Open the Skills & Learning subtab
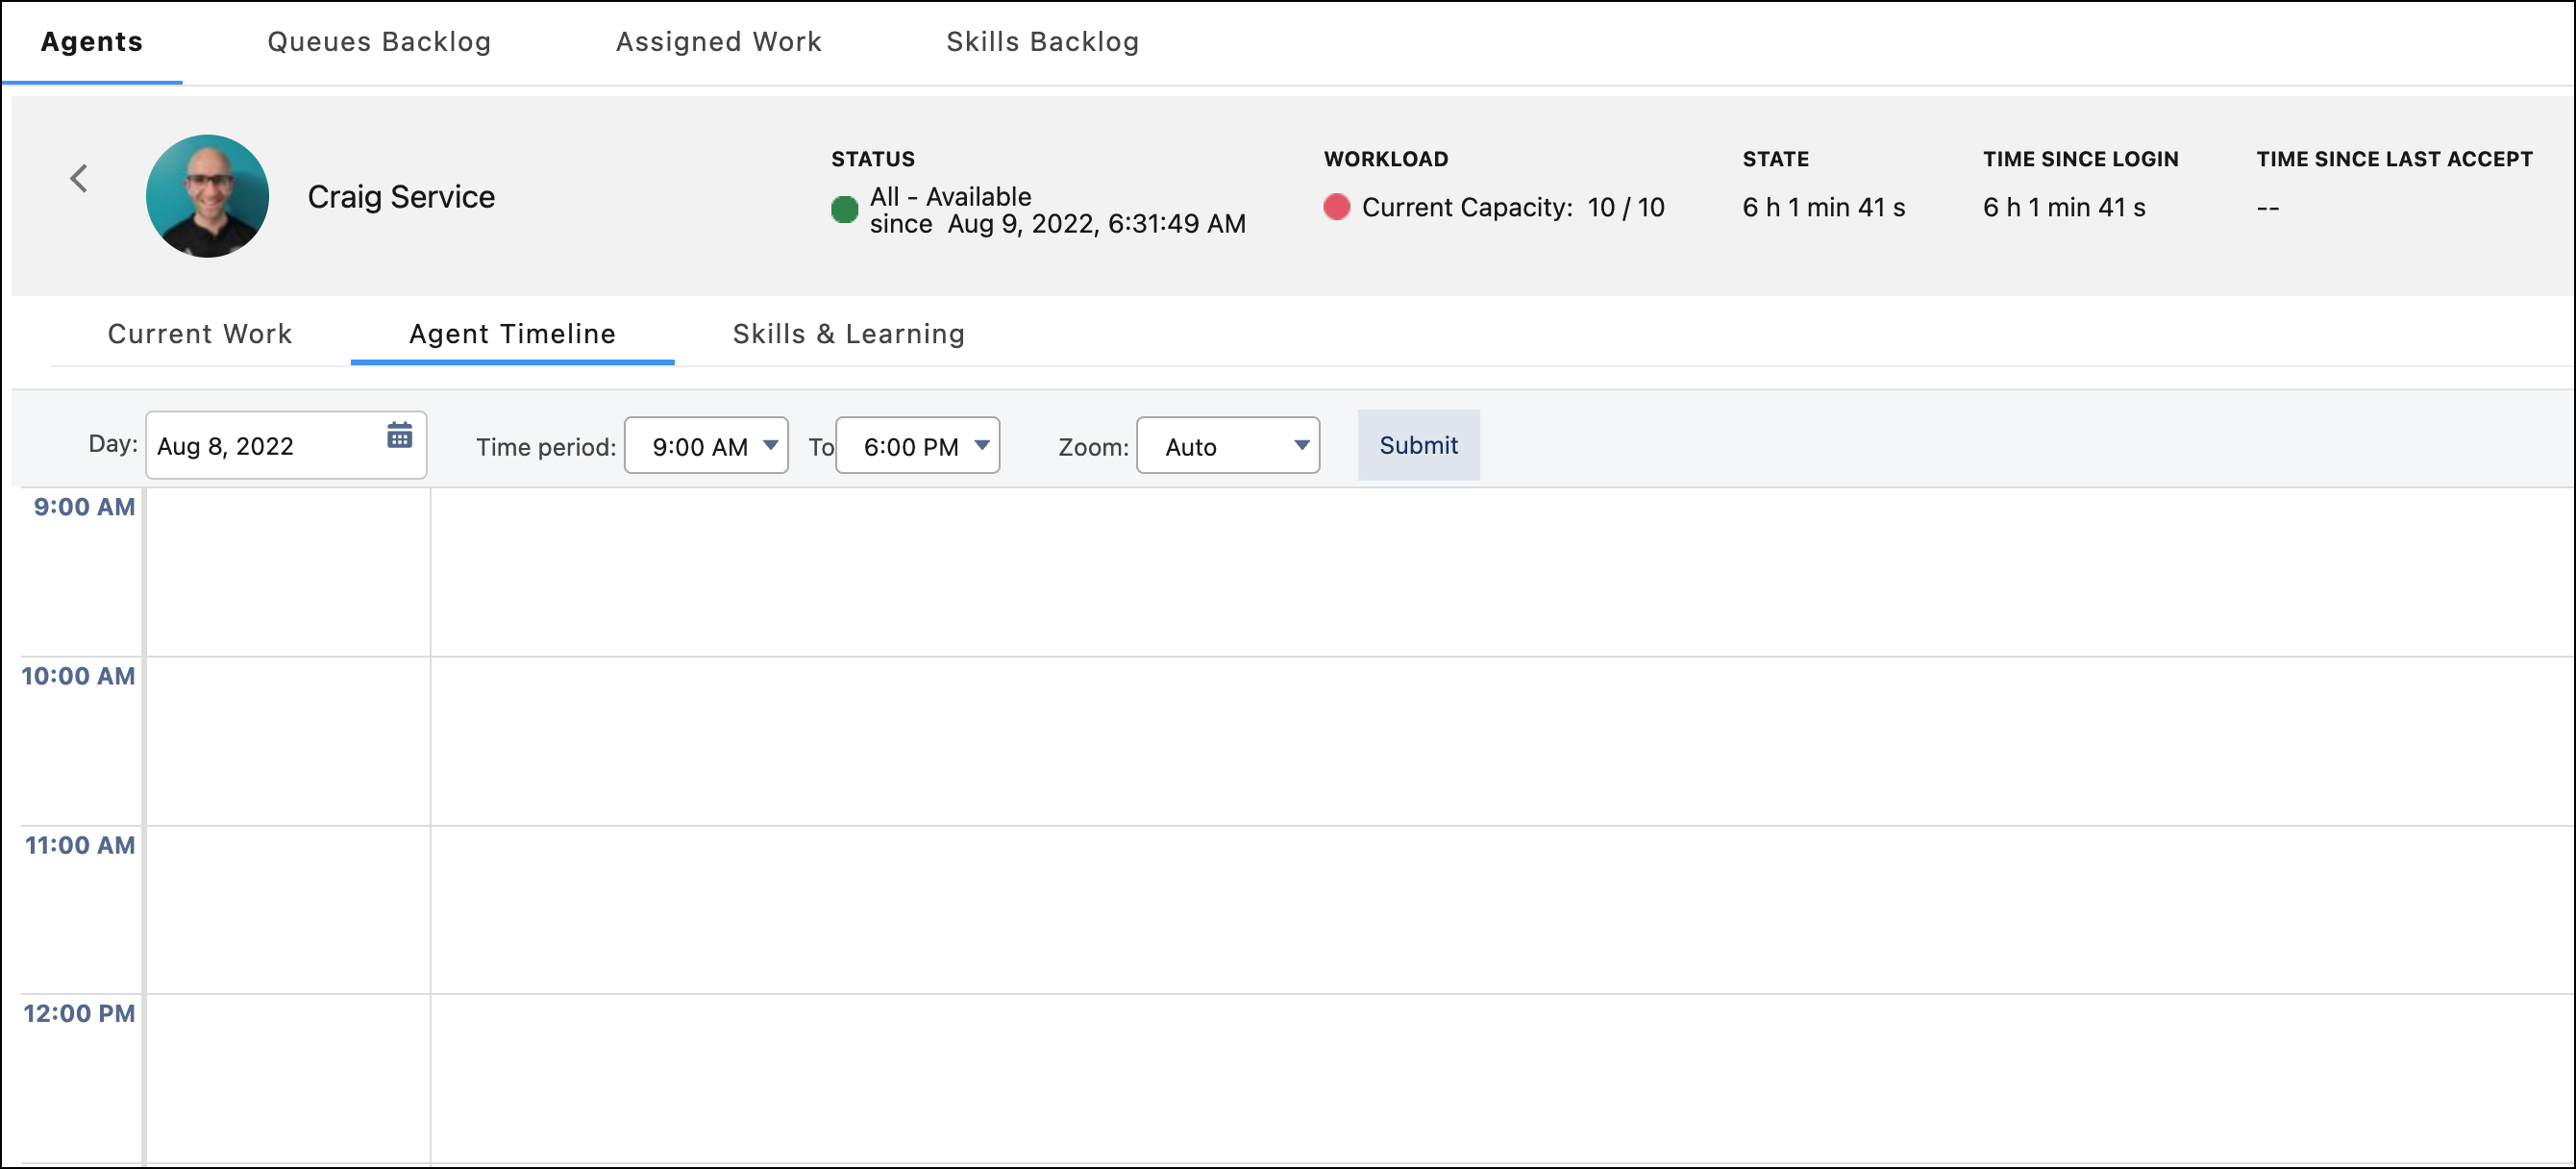 [848, 334]
